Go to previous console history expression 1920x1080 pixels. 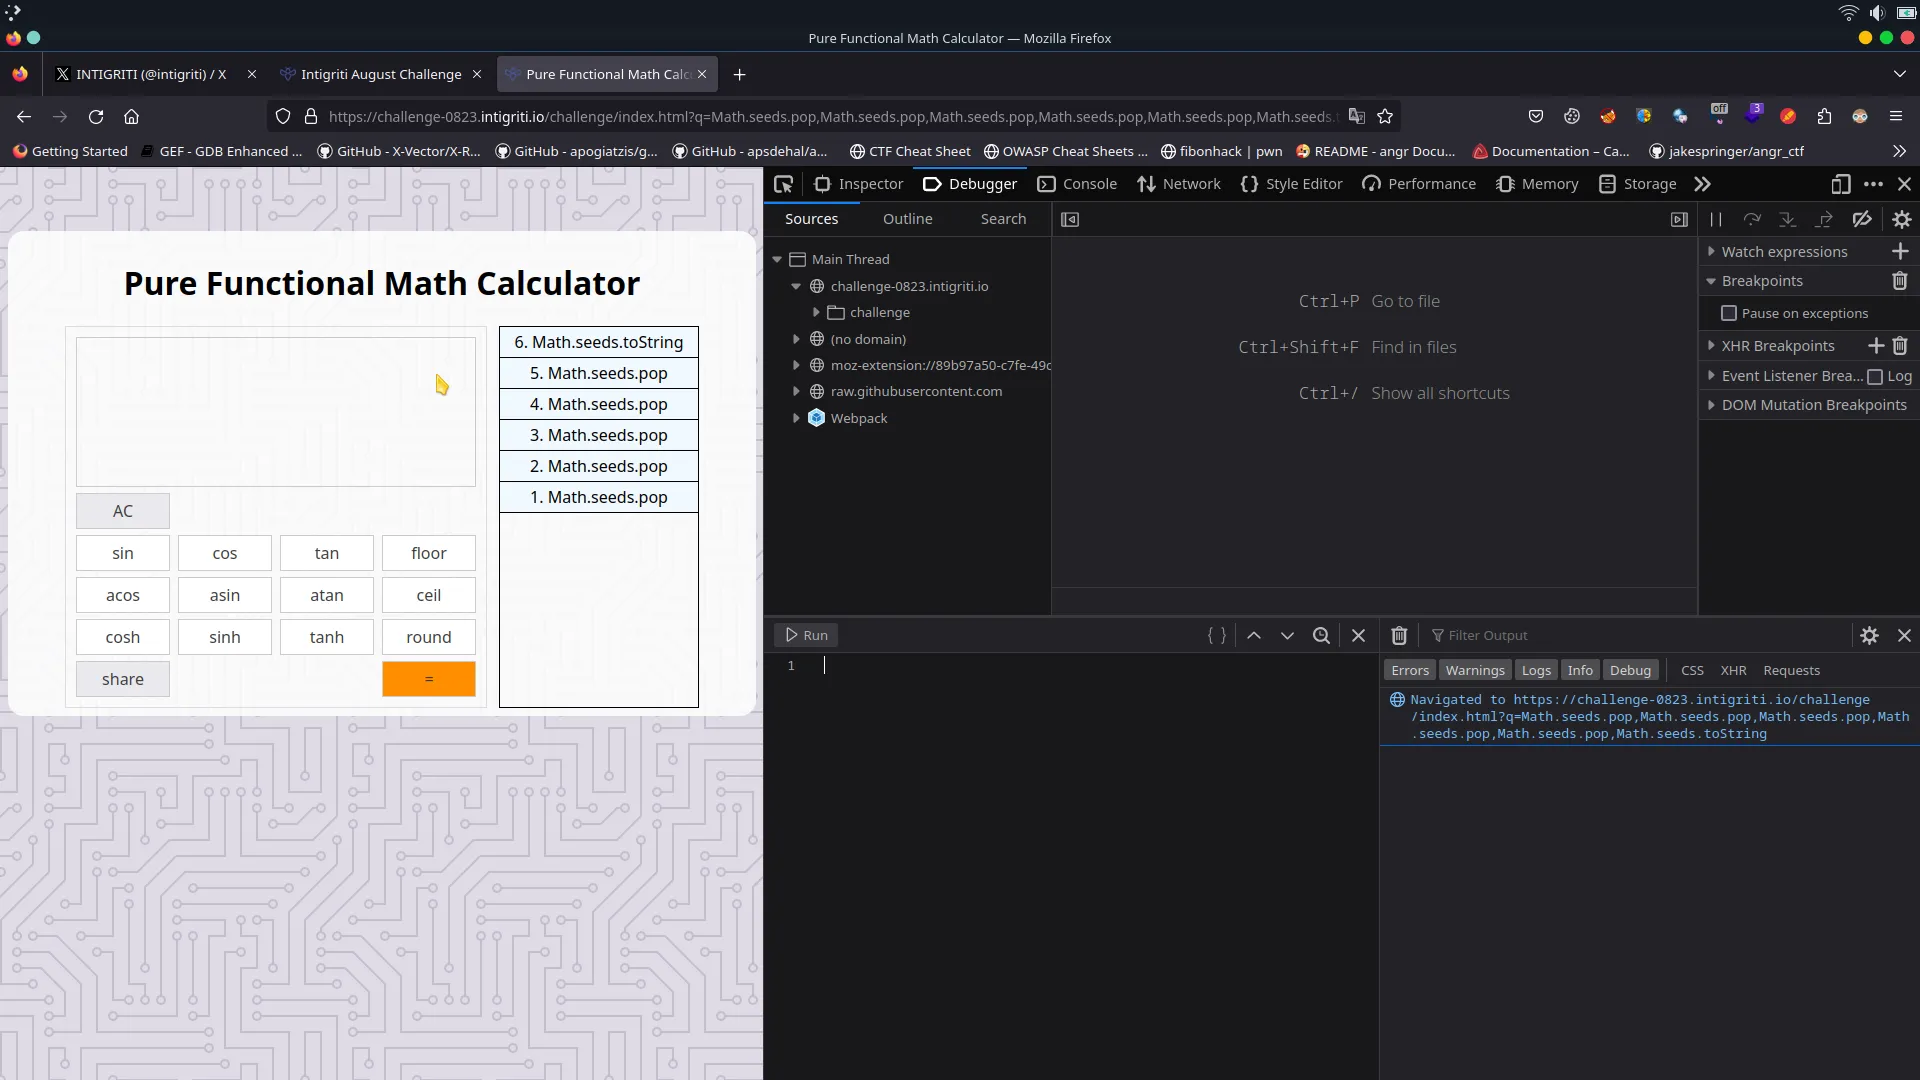coord(1254,635)
